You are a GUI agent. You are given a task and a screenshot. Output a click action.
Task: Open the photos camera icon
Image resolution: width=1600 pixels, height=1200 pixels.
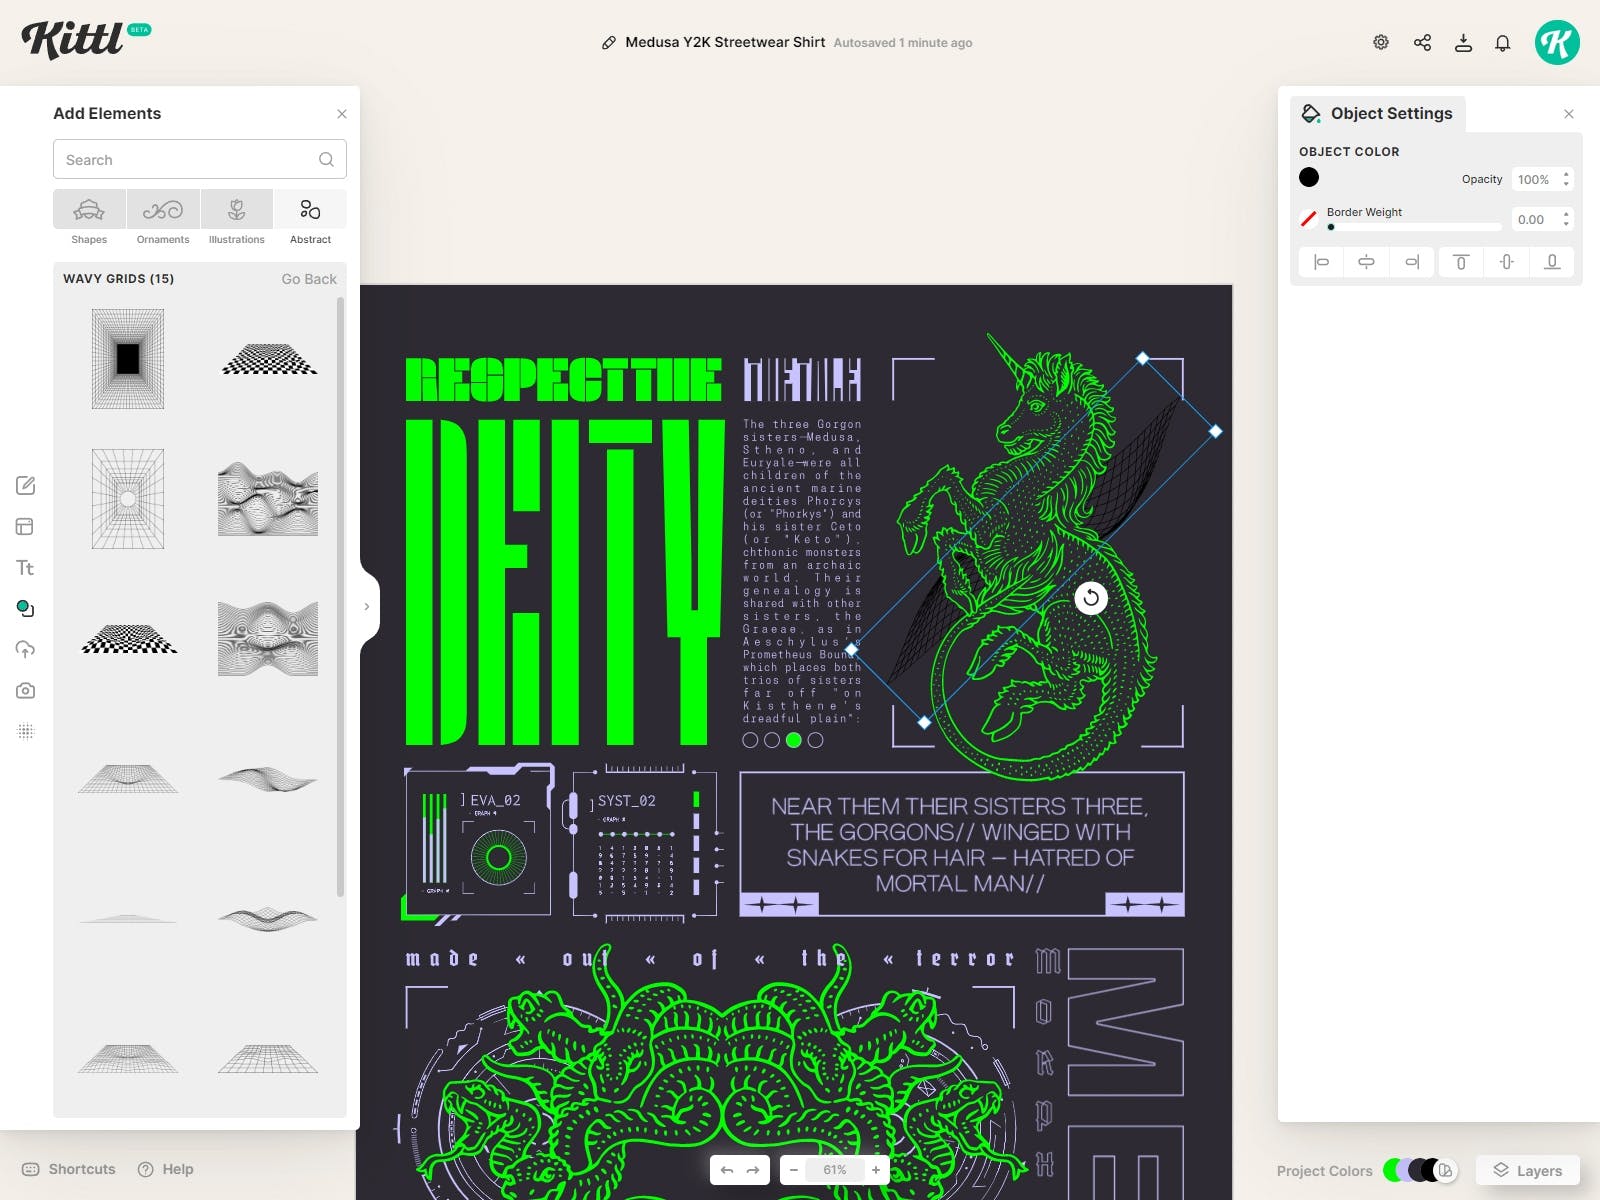pyautogui.click(x=26, y=691)
